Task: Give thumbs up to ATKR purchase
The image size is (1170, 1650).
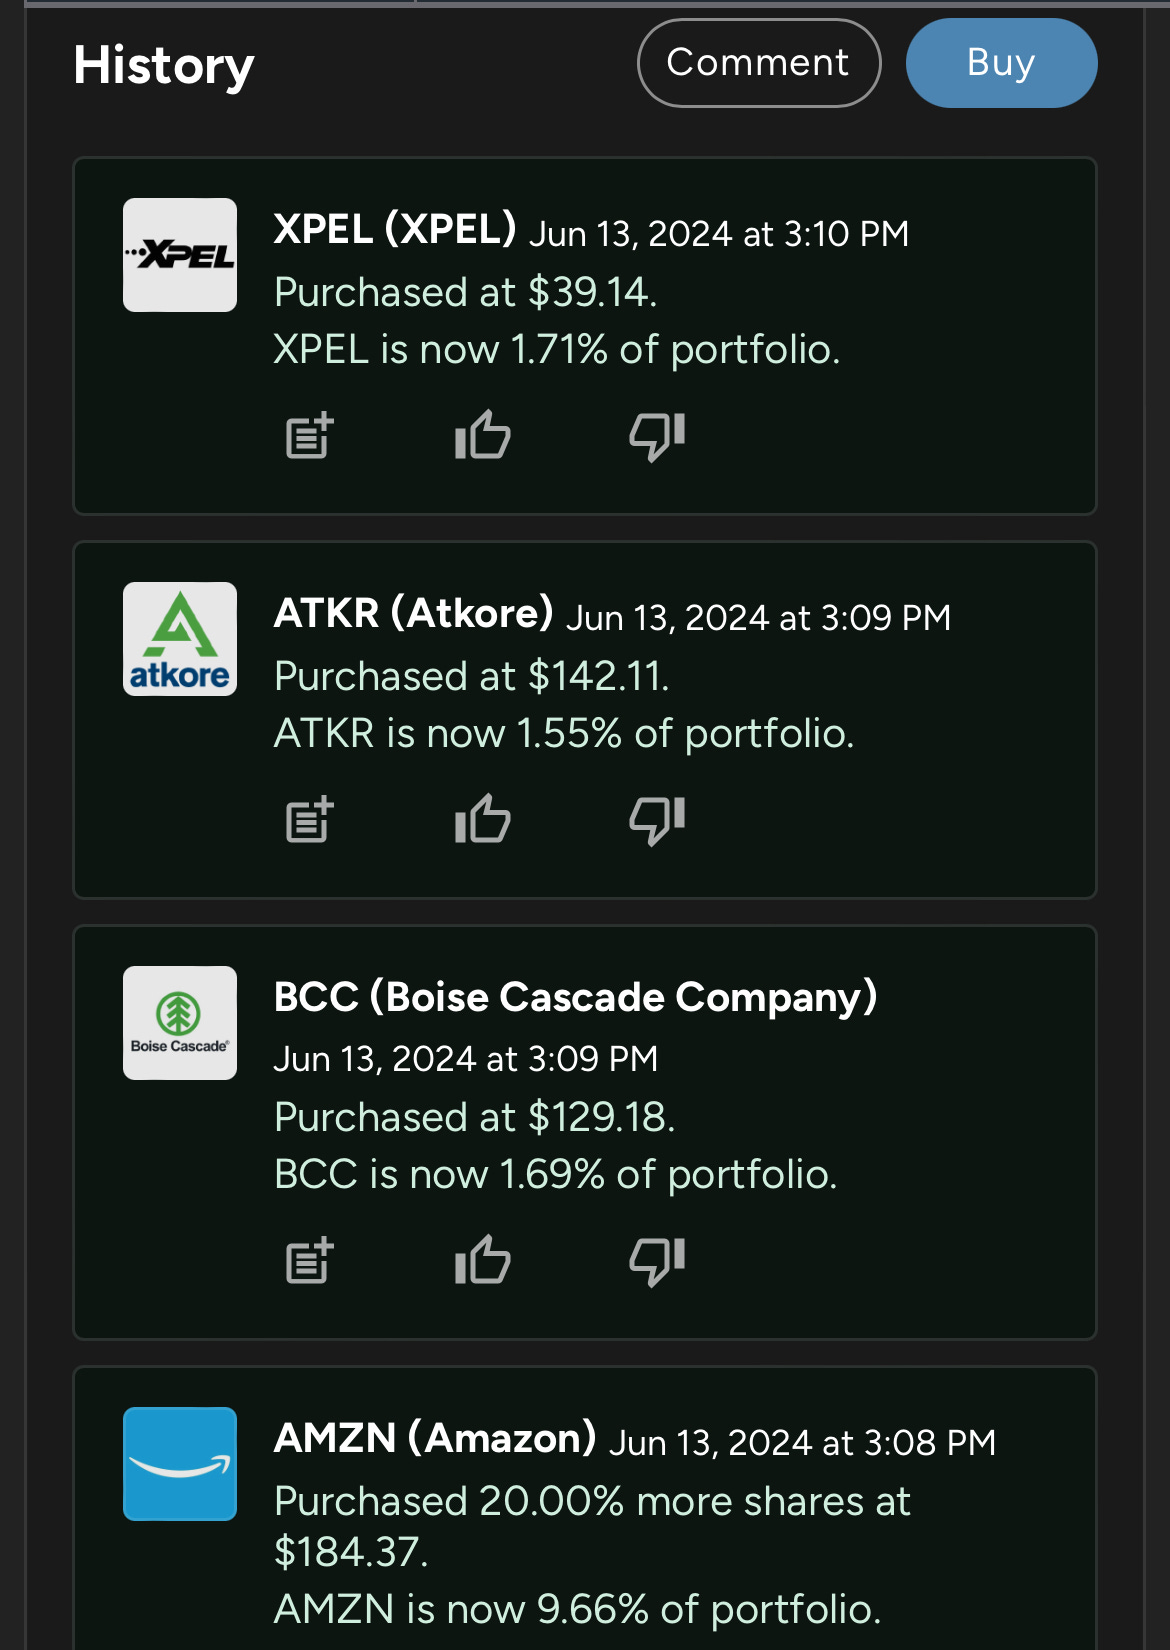Action: pyautogui.click(x=482, y=820)
